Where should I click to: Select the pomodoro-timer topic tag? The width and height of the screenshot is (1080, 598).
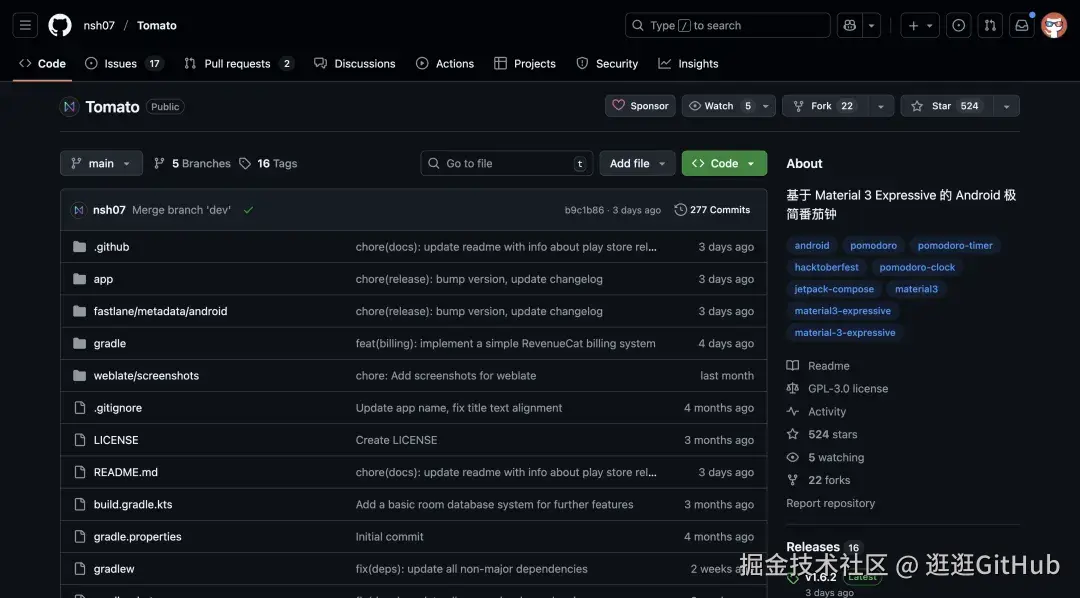(x=955, y=245)
